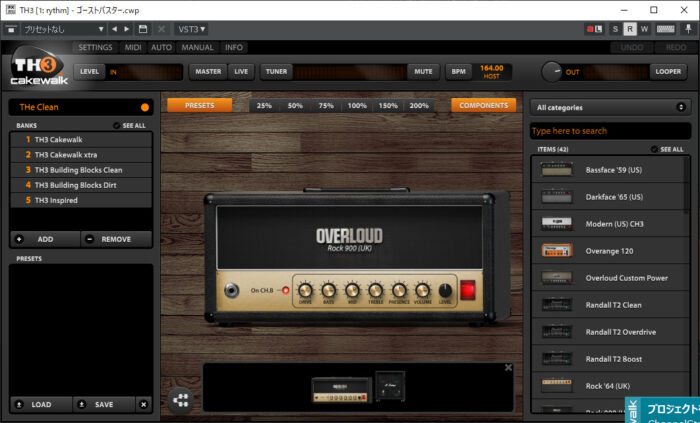This screenshot has width=700, height=423.
Task: Click the amp DRIVE knob
Action: coord(305,290)
